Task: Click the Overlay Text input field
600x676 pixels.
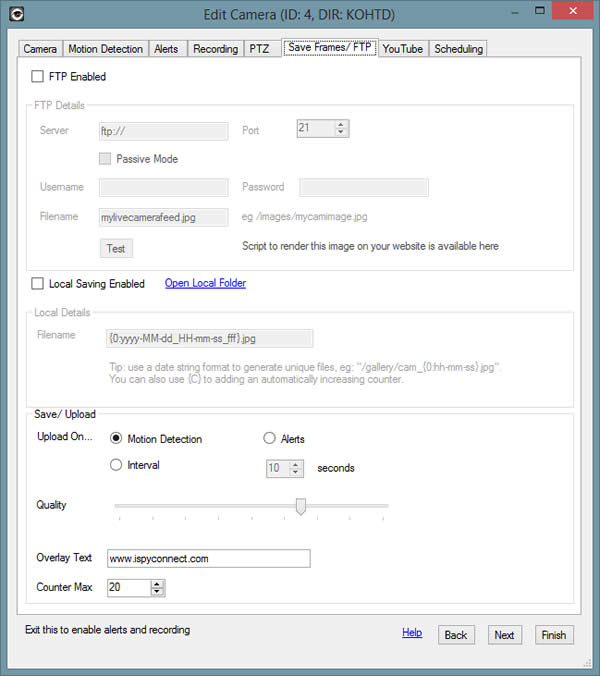Action: [x=208, y=558]
